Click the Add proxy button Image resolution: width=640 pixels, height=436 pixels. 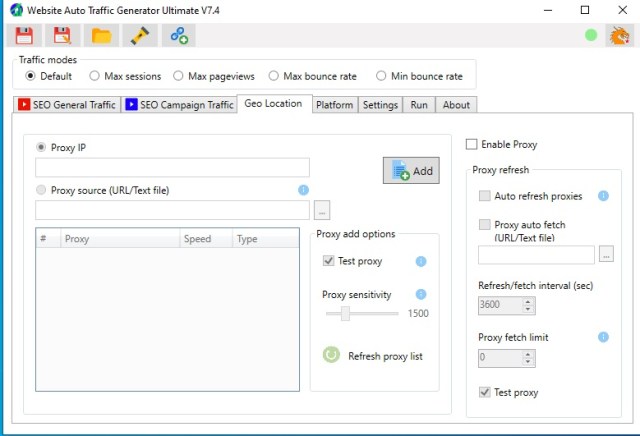[x=411, y=171]
